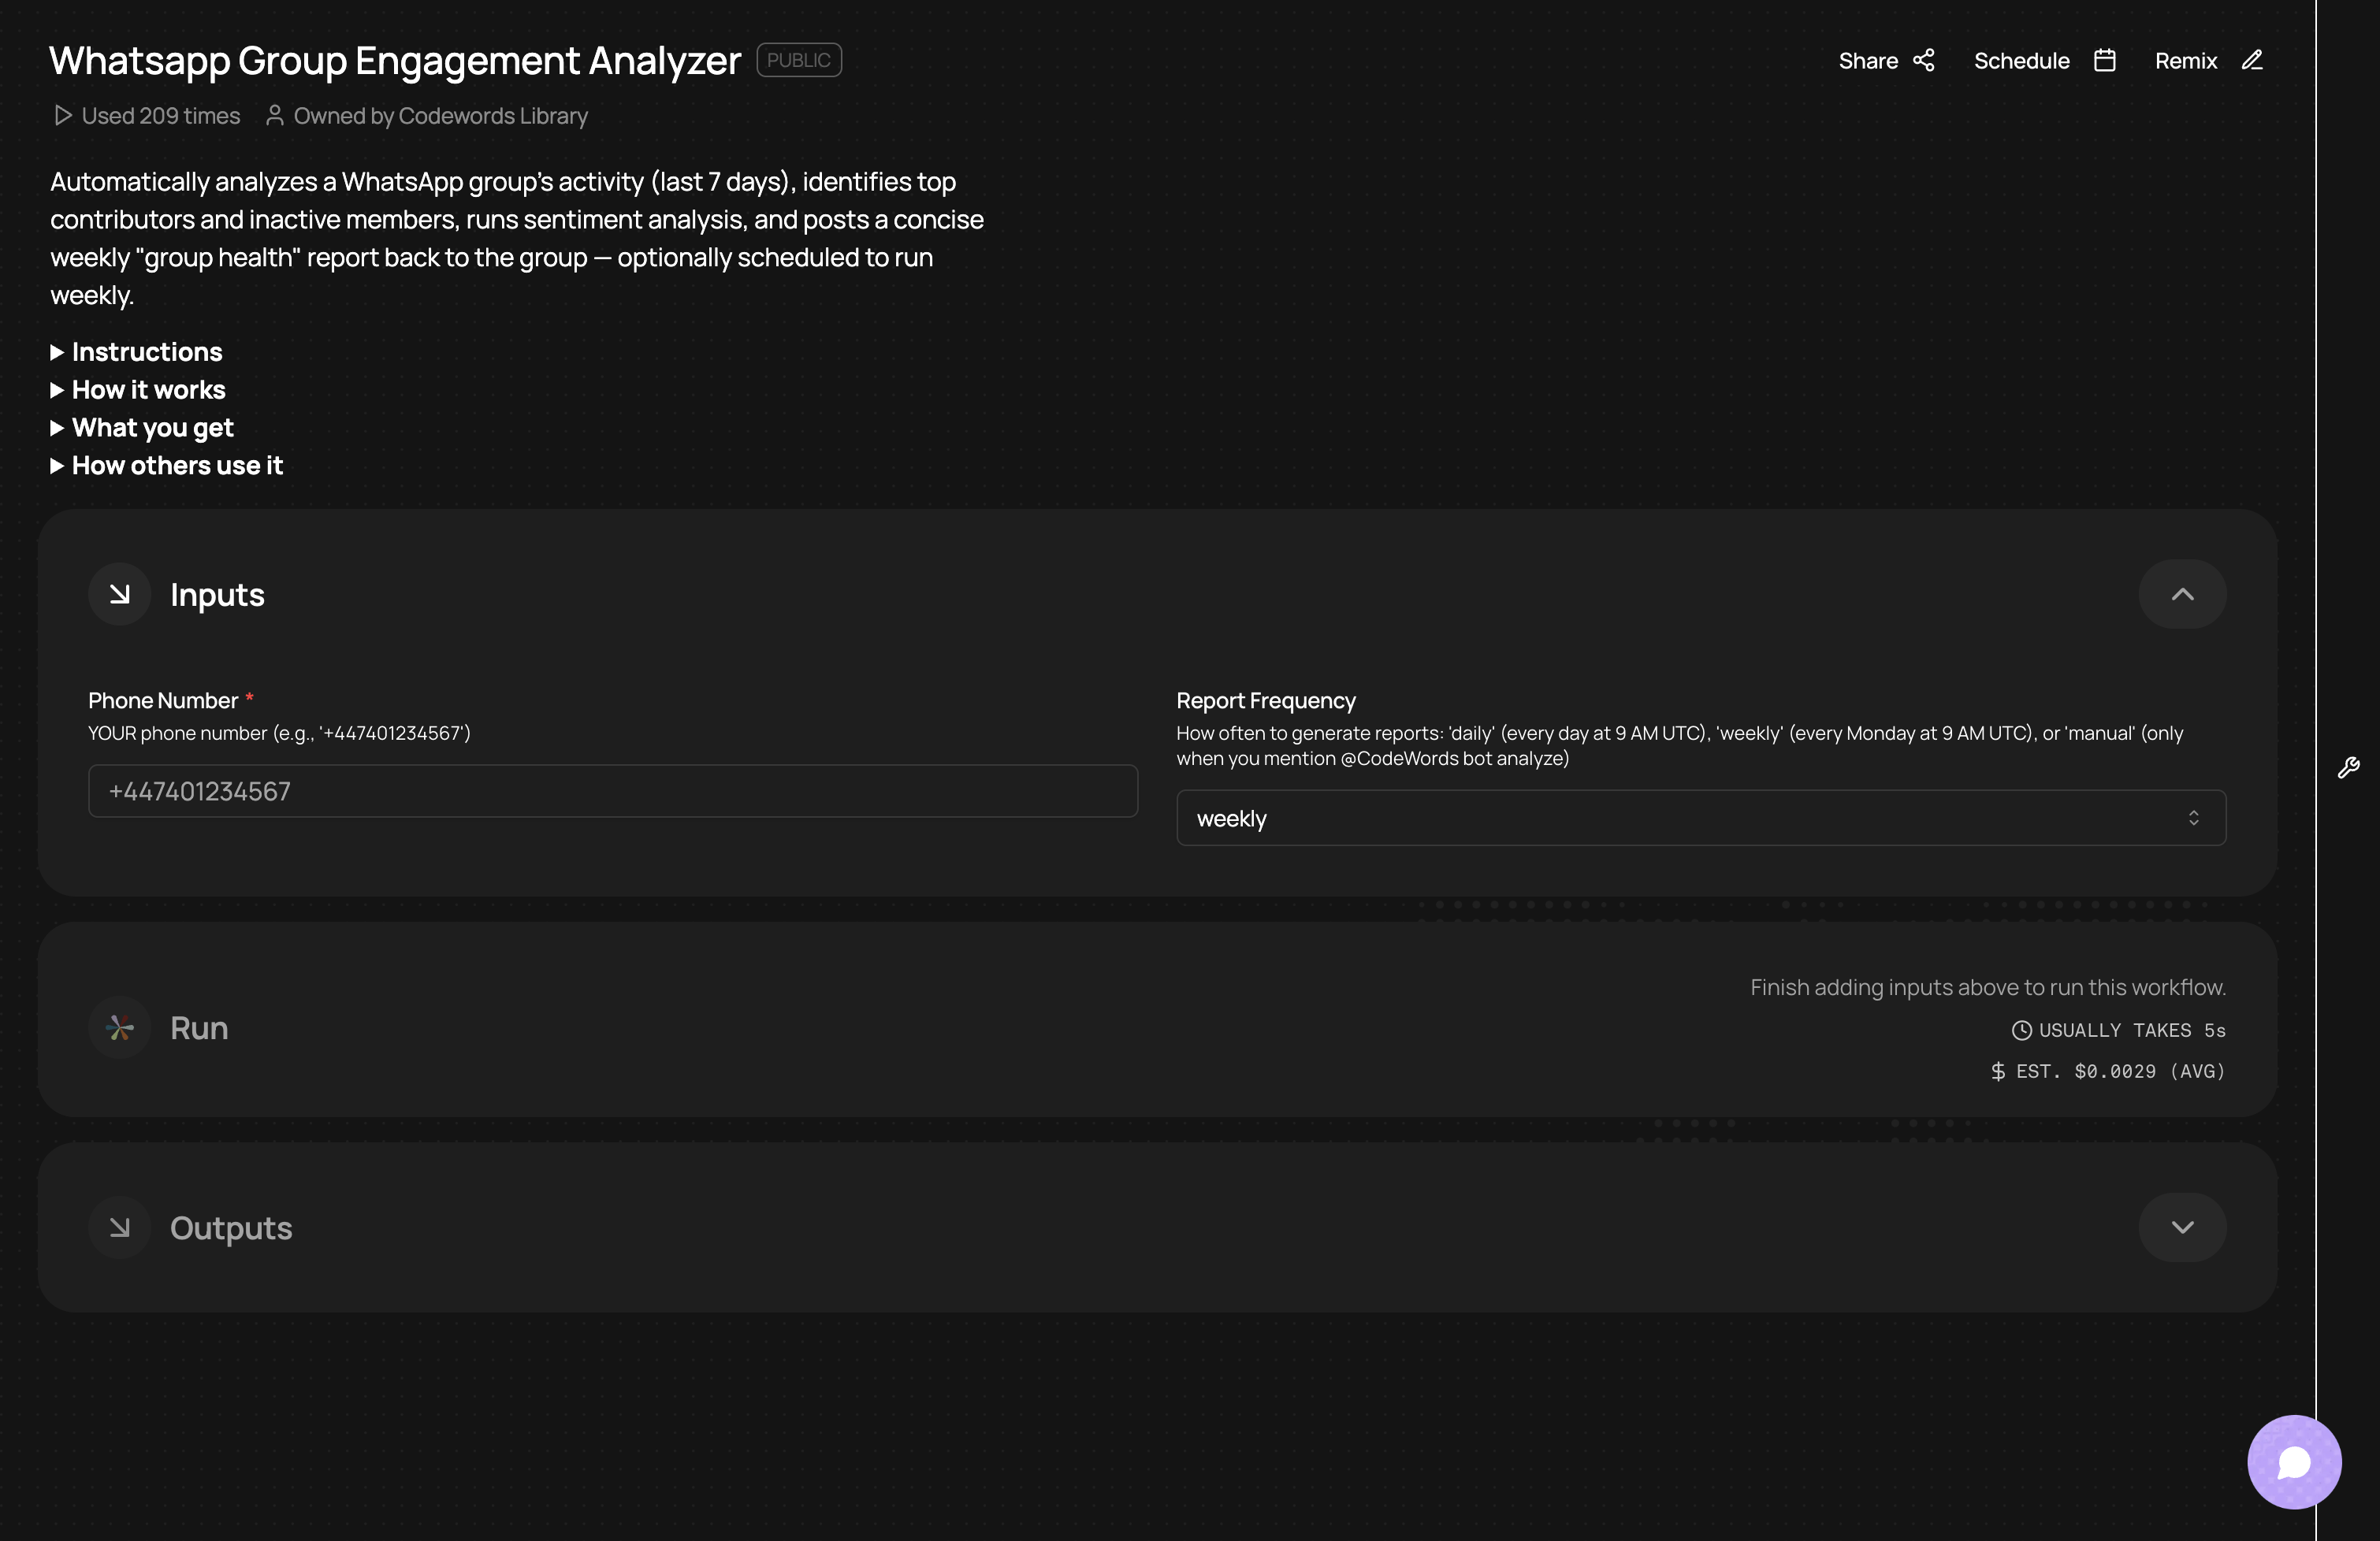Click the Remix pencil icon
The image size is (2380, 1541).
(2251, 61)
